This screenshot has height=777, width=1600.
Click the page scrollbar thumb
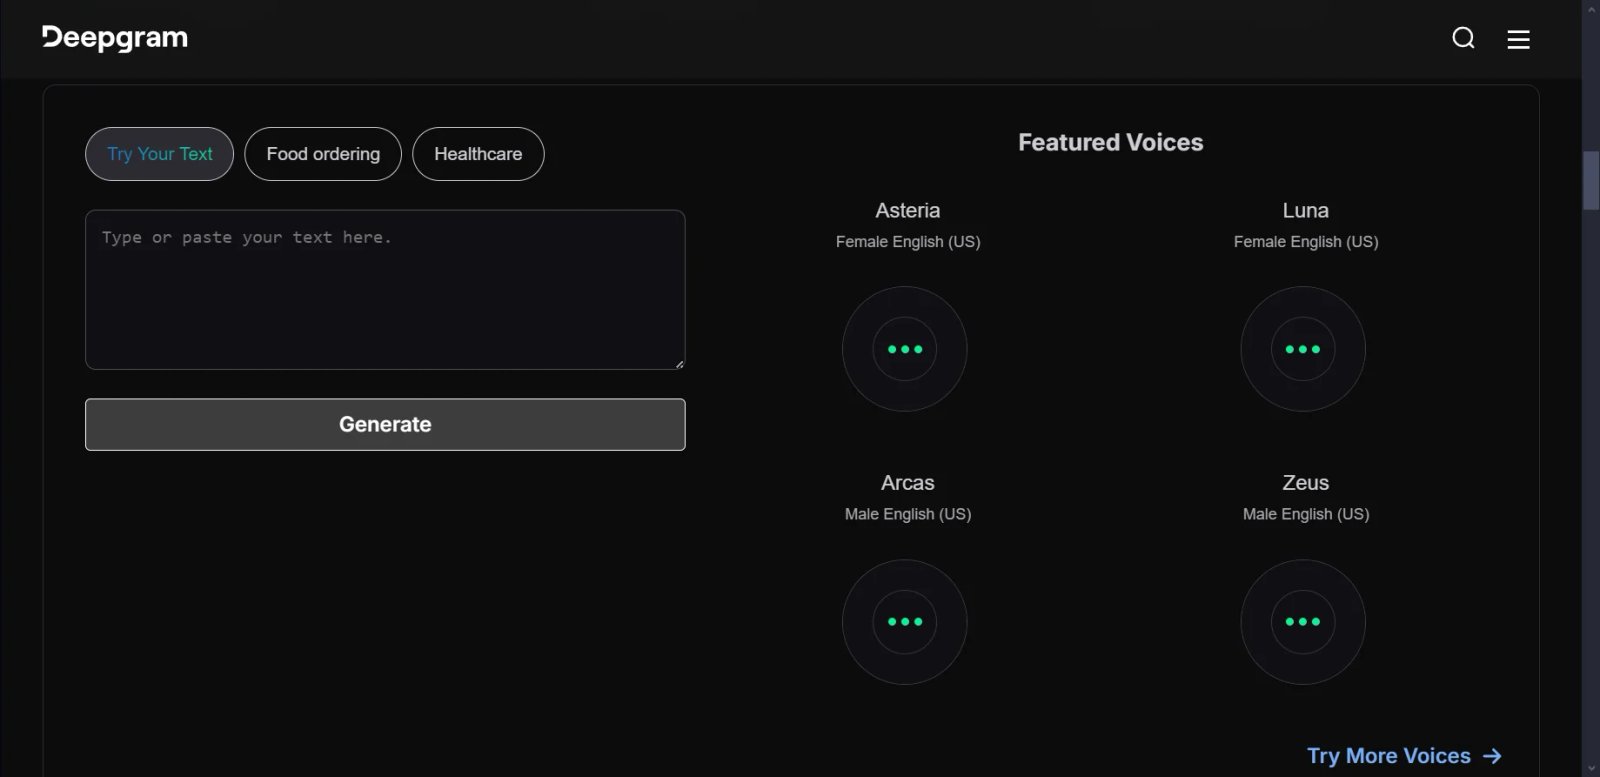pos(1591,180)
